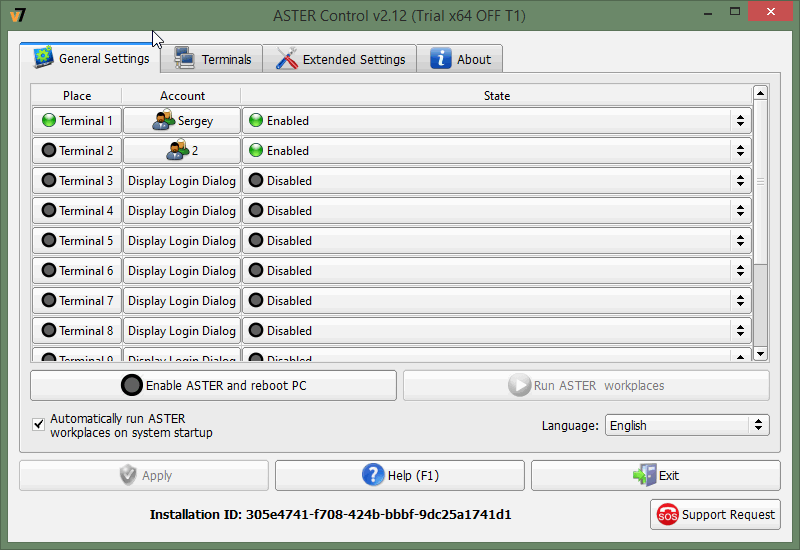
Task: Click the Apply button
Action: click(x=144, y=476)
